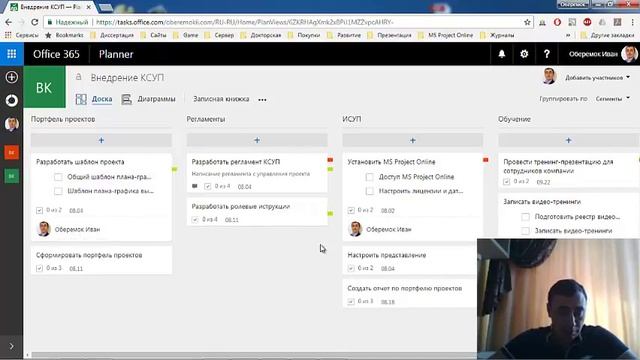Open the MS Project Online bookmarks folder
The image size is (640, 360).
click(x=446, y=35)
